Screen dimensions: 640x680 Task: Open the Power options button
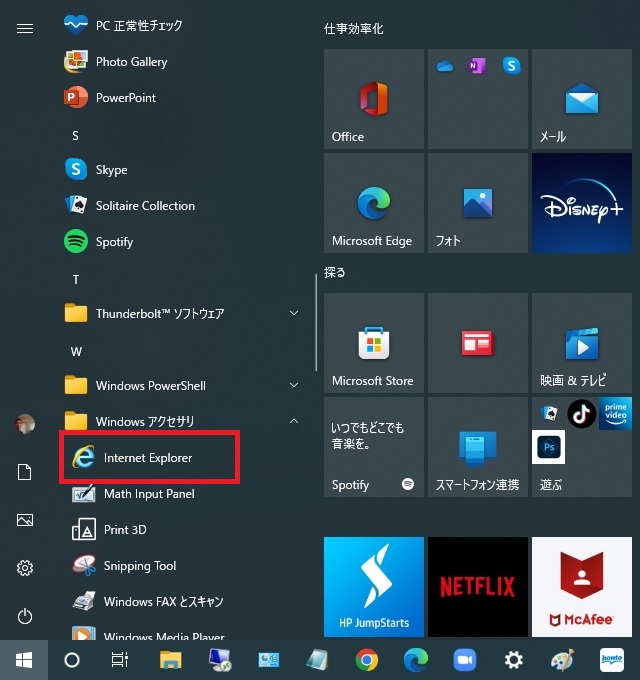(x=25, y=616)
